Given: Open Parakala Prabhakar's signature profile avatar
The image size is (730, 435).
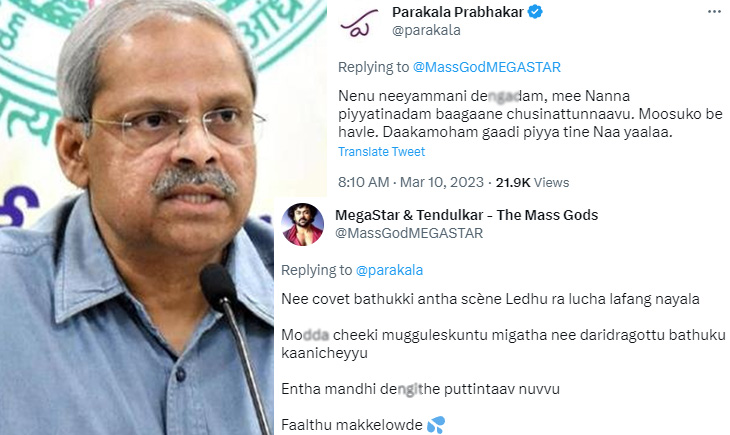Looking at the screenshot, I should (x=356, y=23).
